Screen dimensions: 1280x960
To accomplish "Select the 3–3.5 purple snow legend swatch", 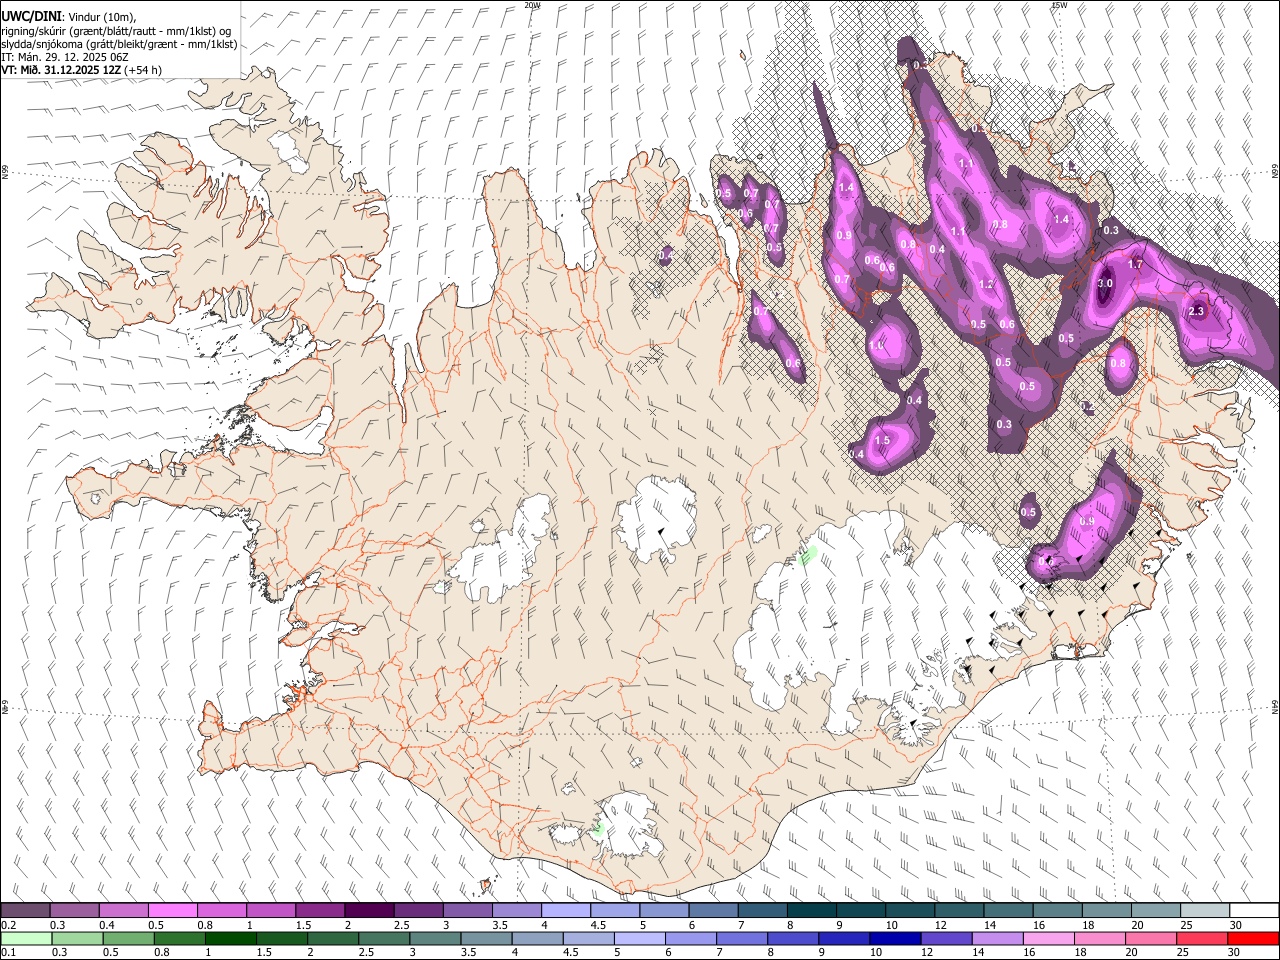I will click(468, 911).
